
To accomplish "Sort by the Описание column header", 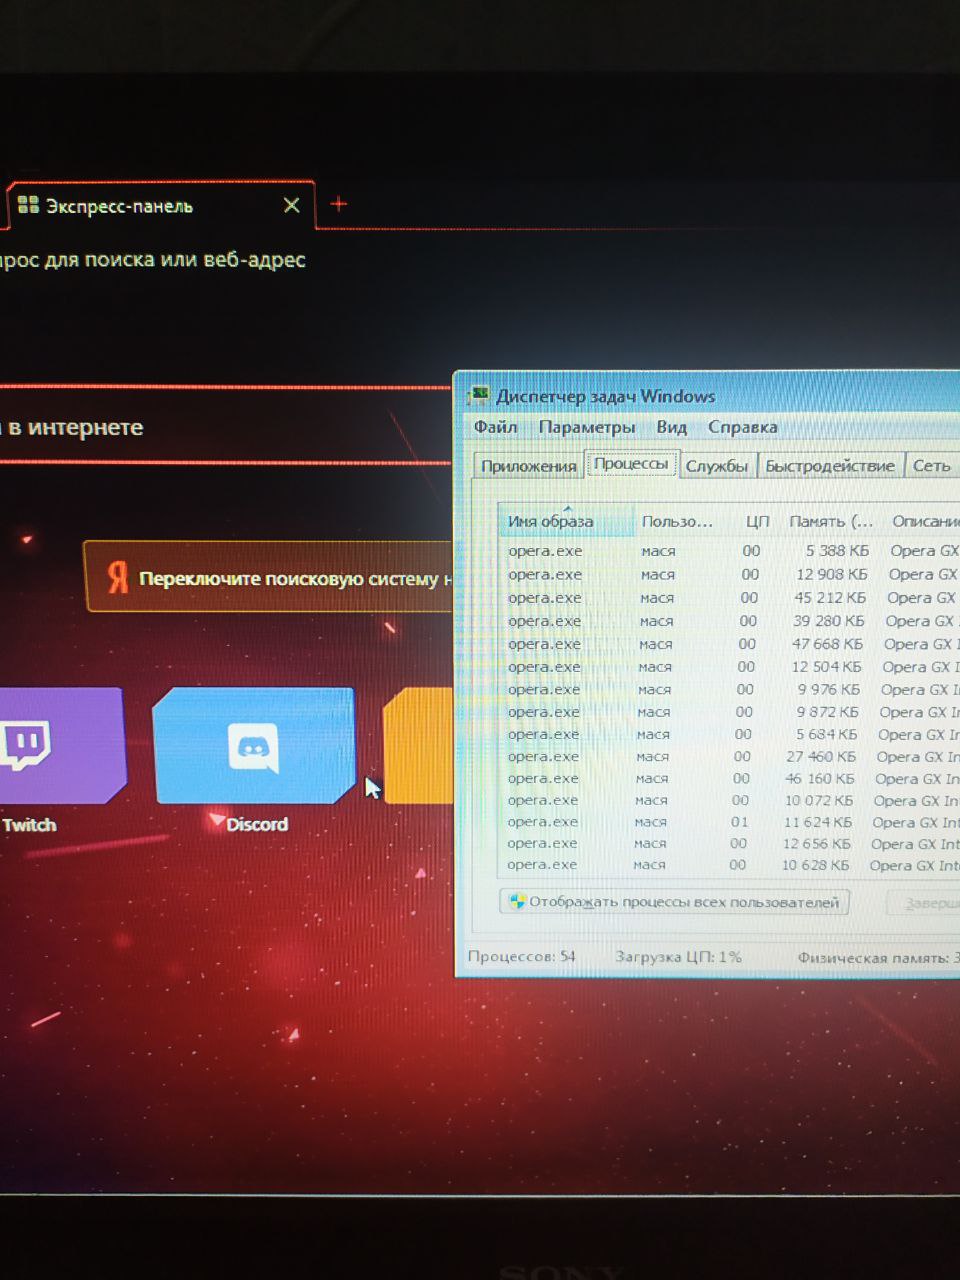I will (x=922, y=521).
